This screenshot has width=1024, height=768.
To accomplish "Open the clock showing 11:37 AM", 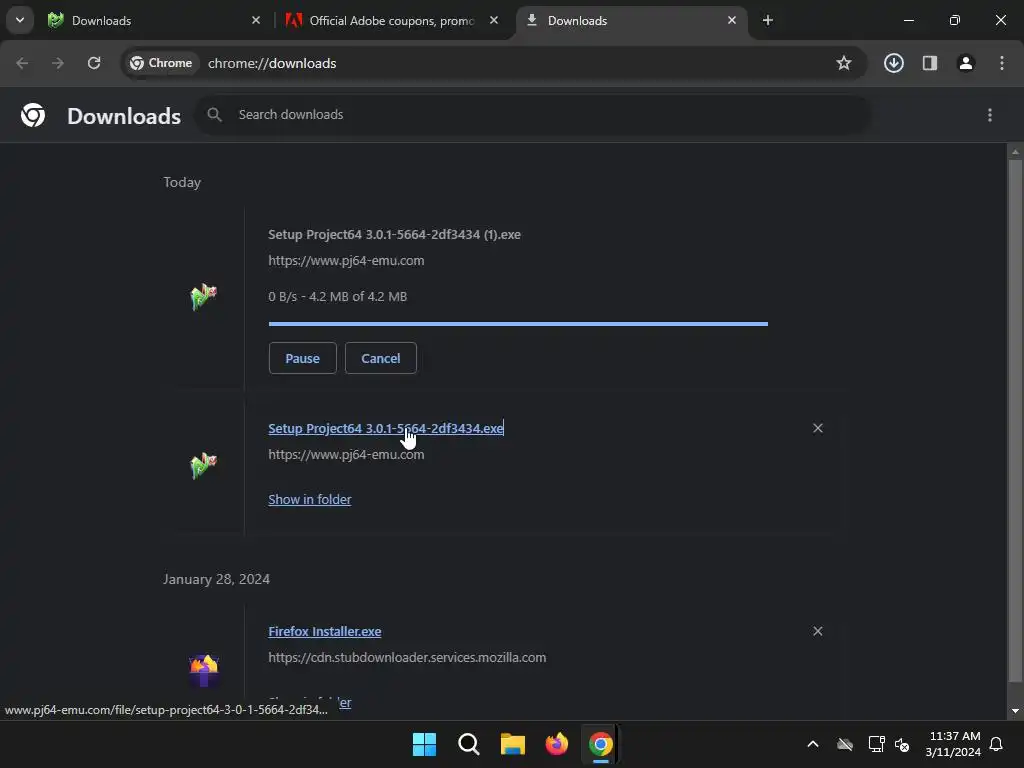I will (x=953, y=744).
